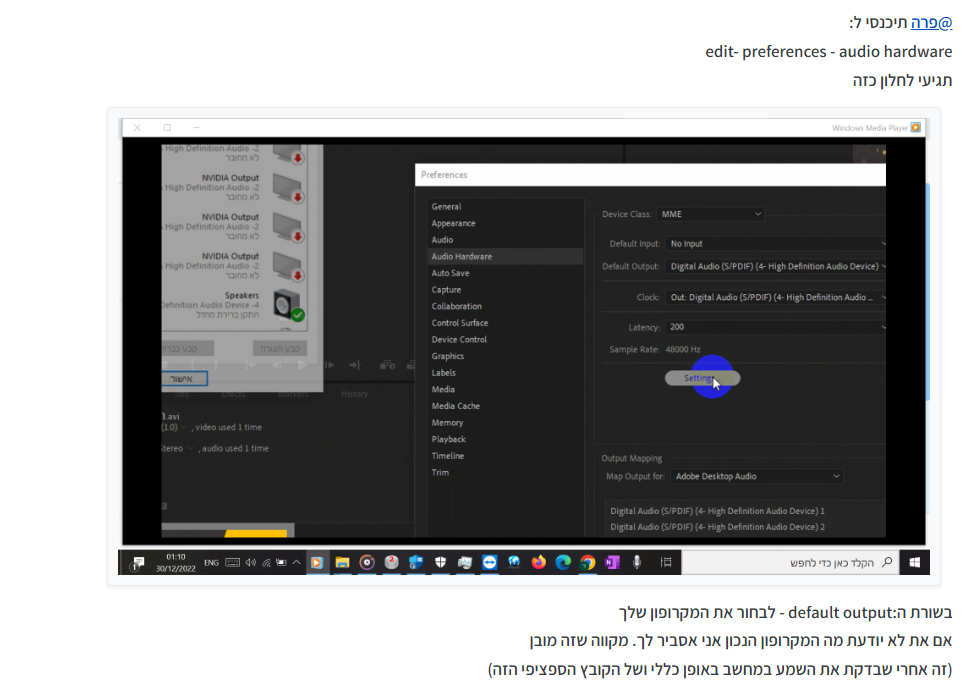Screen dimensions: 964x691
Task: Open the Device Class MME dropdown
Action: coord(711,214)
